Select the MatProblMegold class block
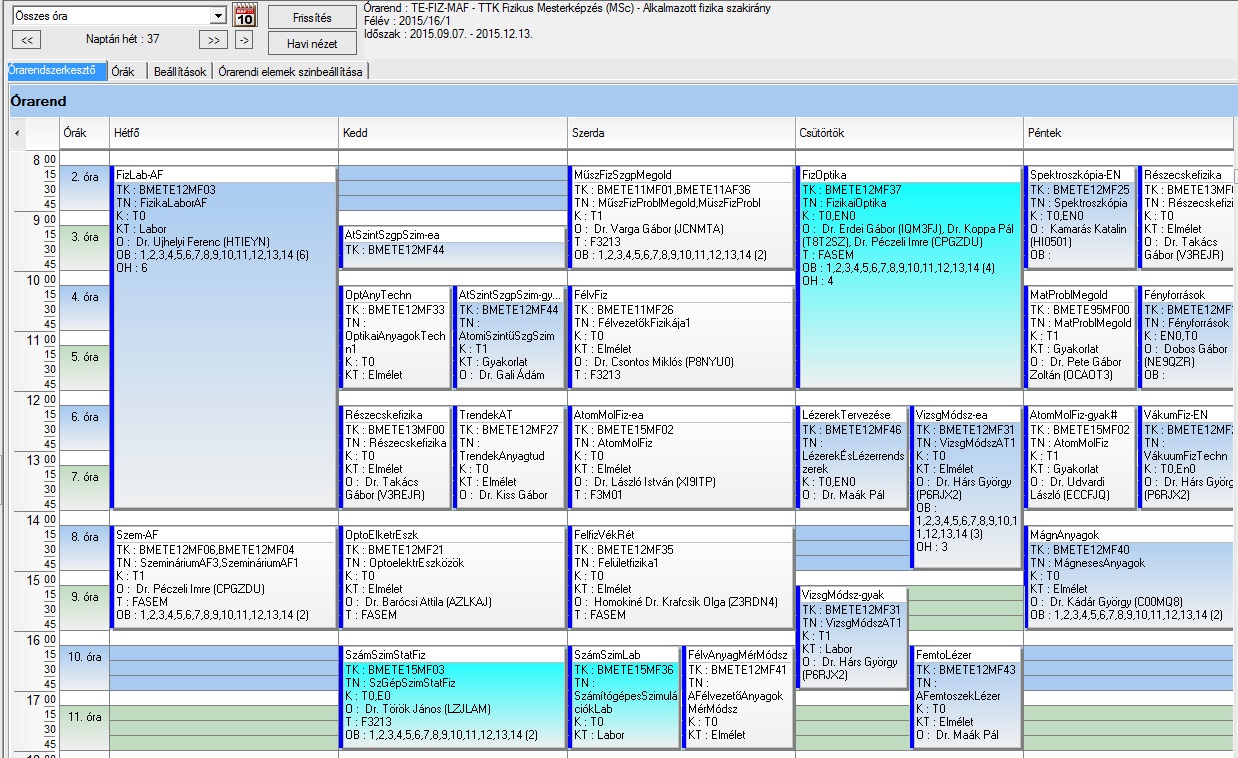Image resolution: width=1238 pixels, height=758 pixels. pos(1080,338)
